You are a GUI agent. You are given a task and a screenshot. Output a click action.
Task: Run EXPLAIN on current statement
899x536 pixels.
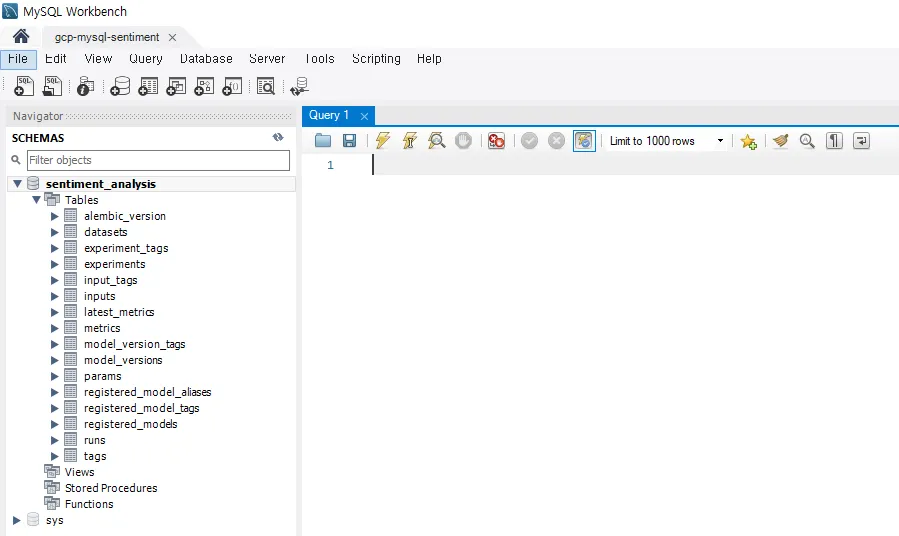(x=436, y=140)
